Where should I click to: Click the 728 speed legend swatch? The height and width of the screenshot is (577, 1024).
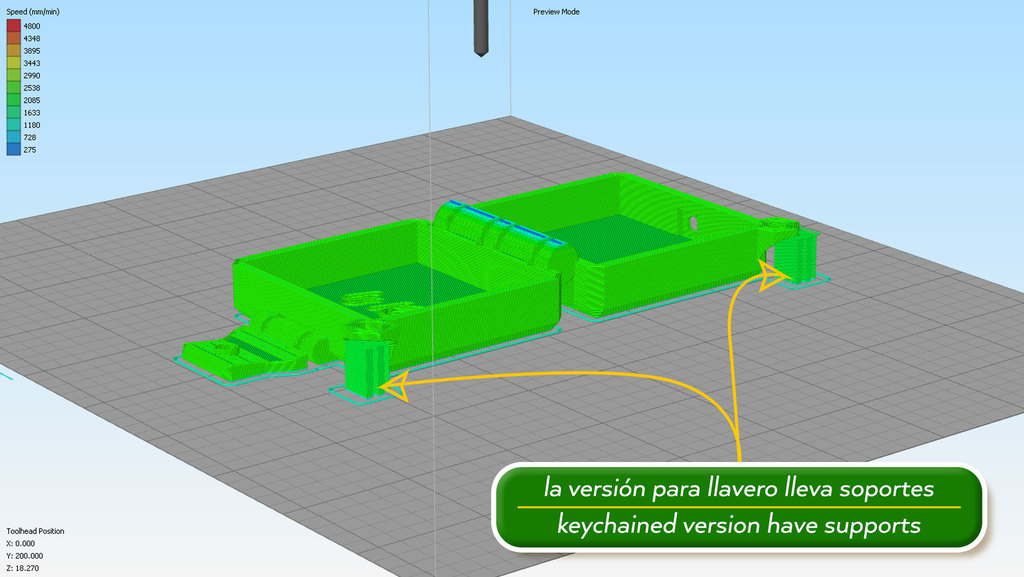point(14,137)
